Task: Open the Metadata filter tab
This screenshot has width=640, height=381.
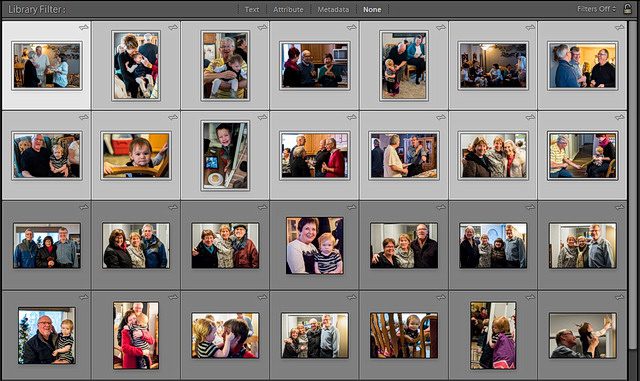Action: (x=333, y=9)
